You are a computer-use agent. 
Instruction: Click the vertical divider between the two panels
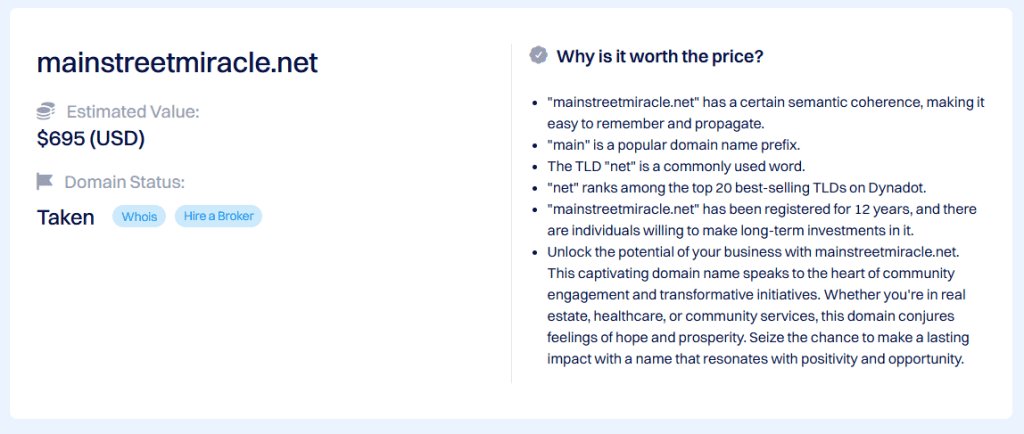(x=511, y=212)
